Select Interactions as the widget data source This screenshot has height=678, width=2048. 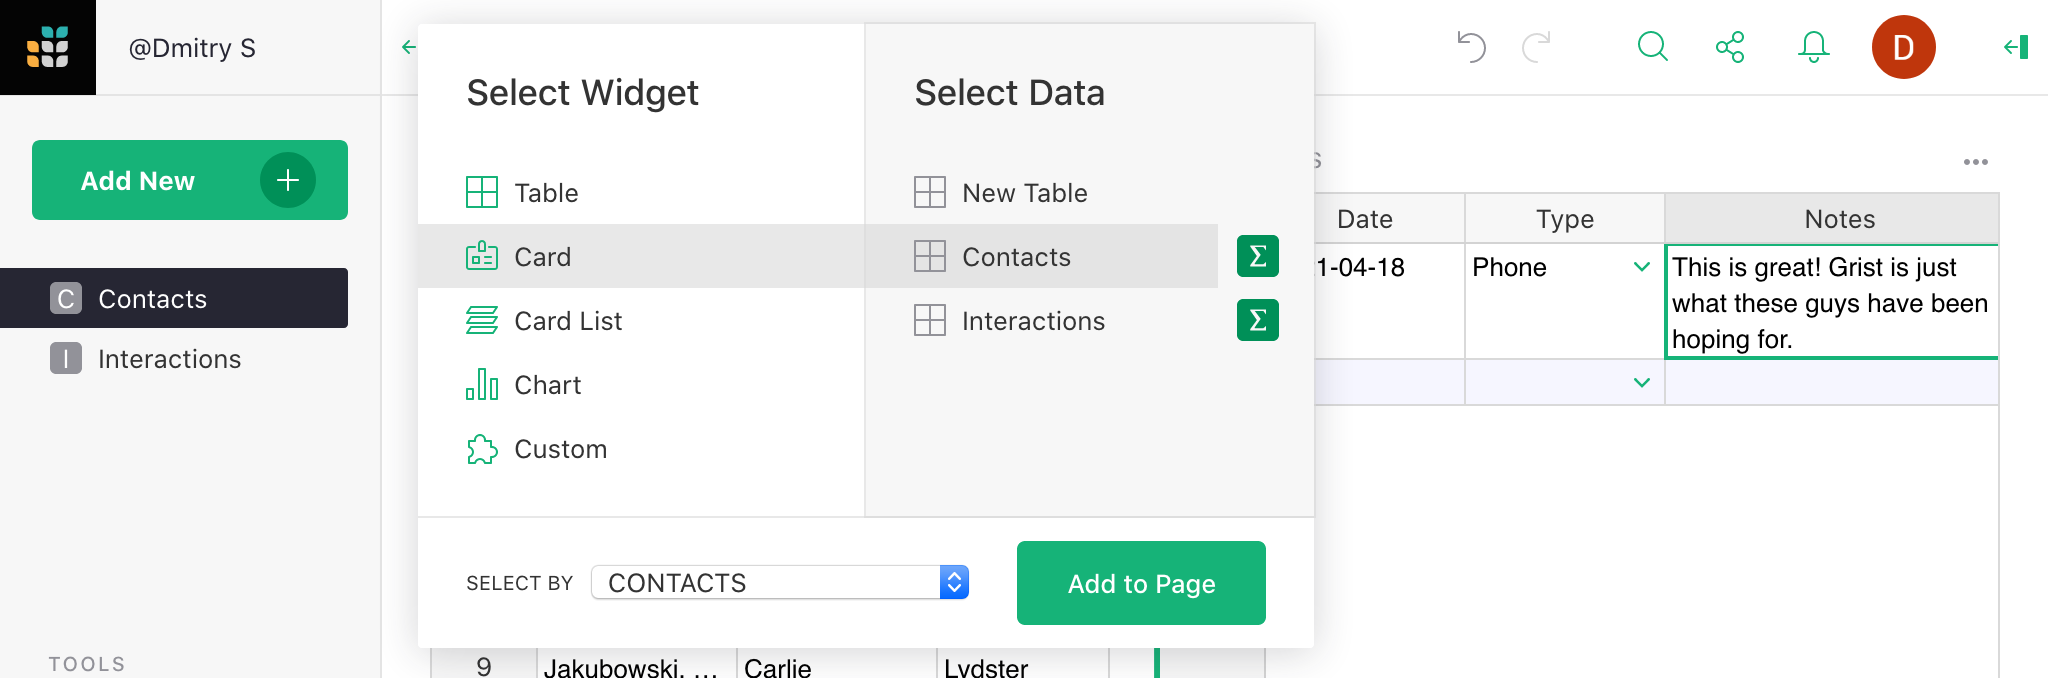coord(1033,320)
